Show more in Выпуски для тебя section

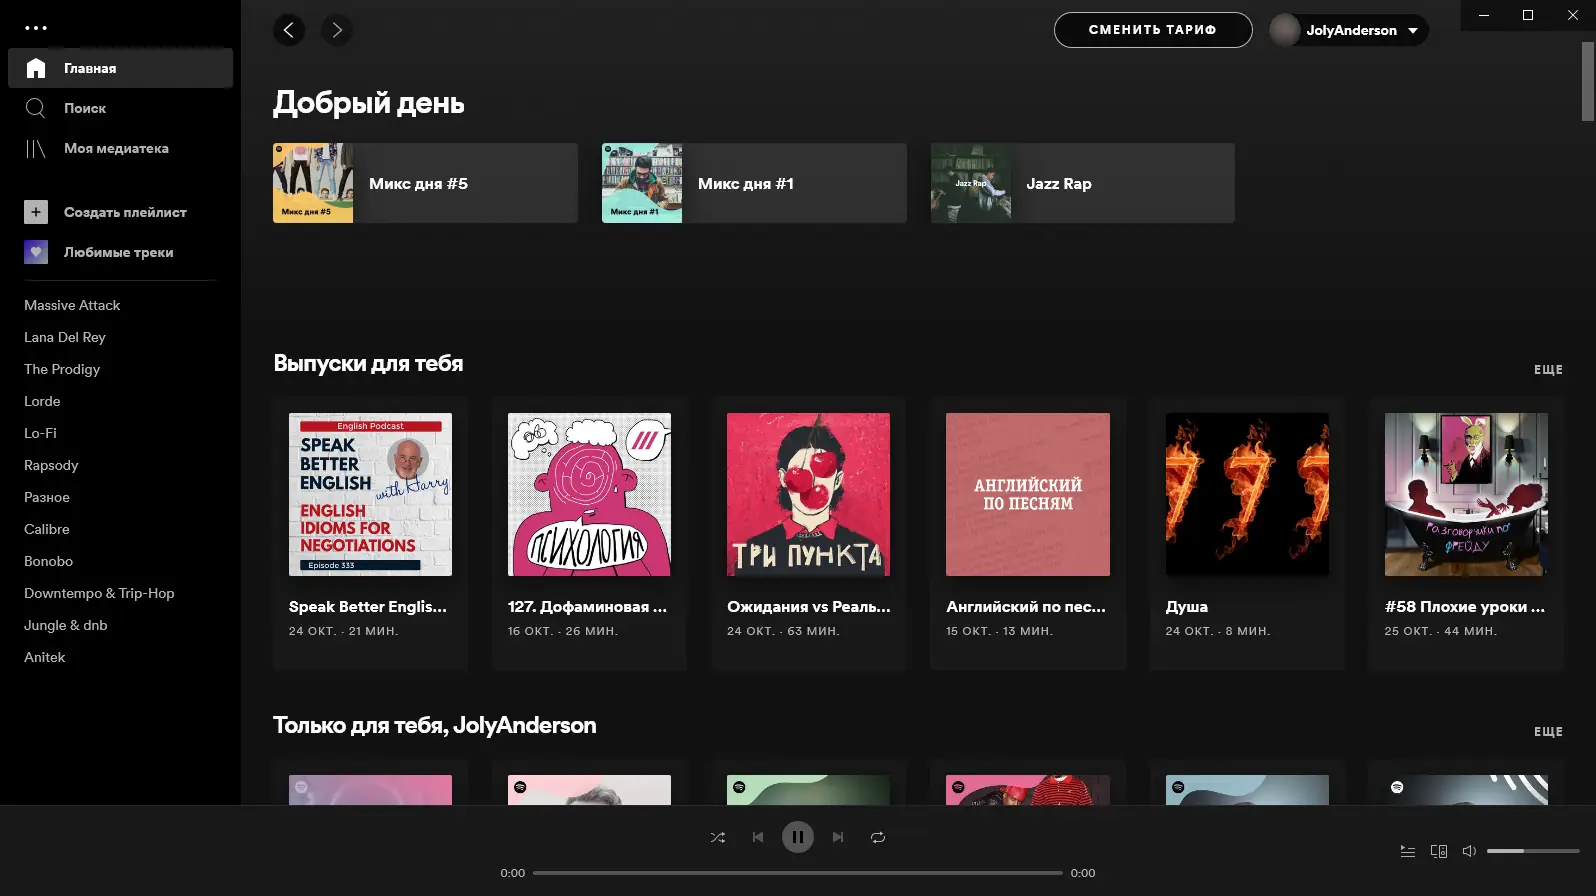pyautogui.click(x=1548, y=370)
